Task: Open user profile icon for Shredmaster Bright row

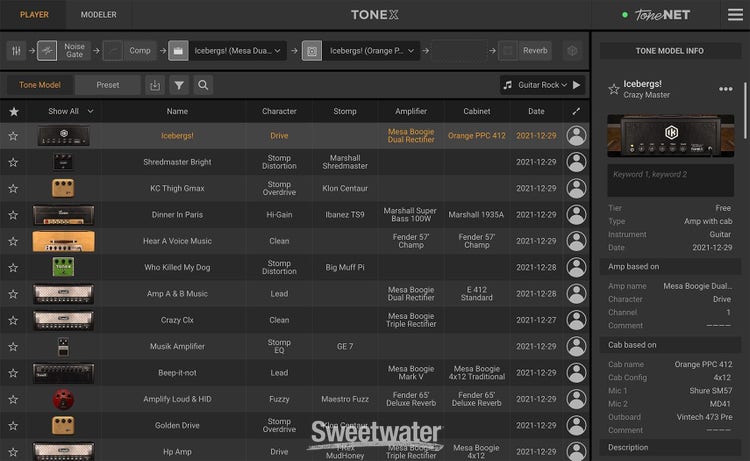Action: click(x=576, y=162)
